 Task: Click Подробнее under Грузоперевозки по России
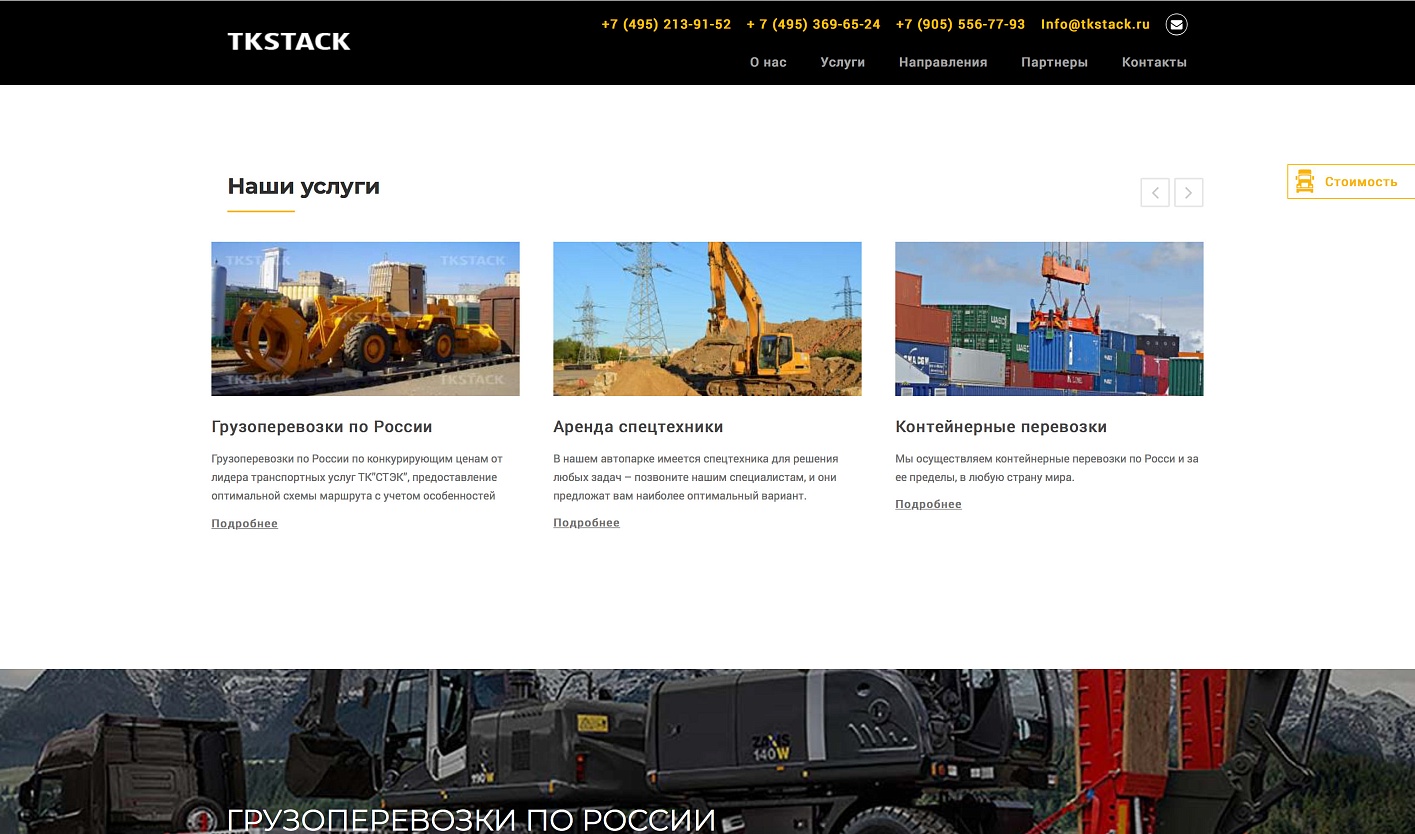pyautogui.click(x=244, y=523)
